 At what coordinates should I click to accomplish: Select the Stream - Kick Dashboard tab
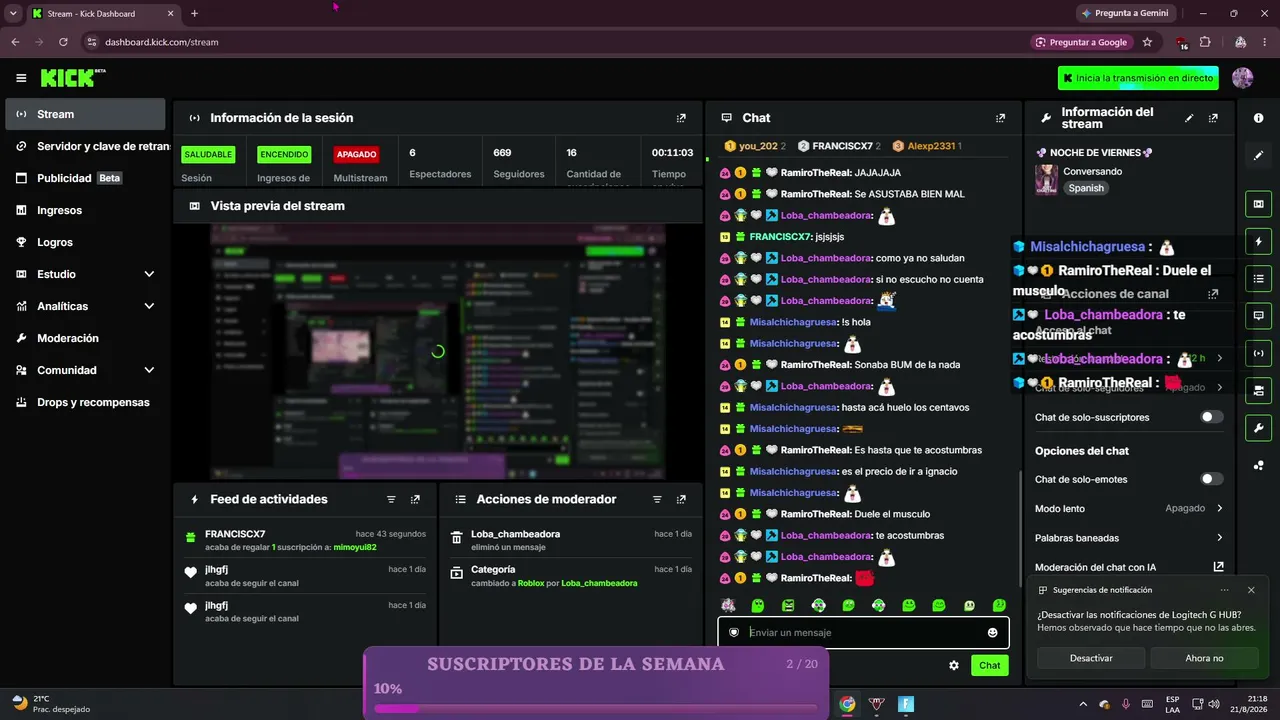click(102, 13)
